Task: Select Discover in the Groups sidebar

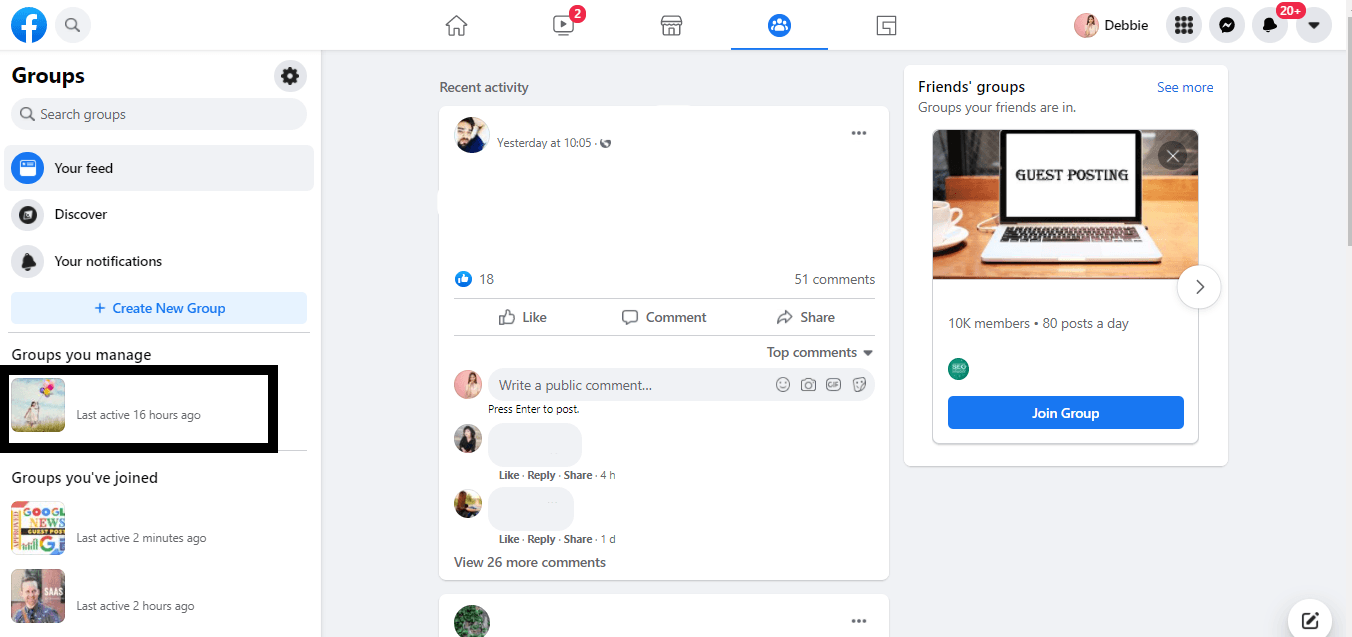Action: pyautogui.click(x=80, y=214)
